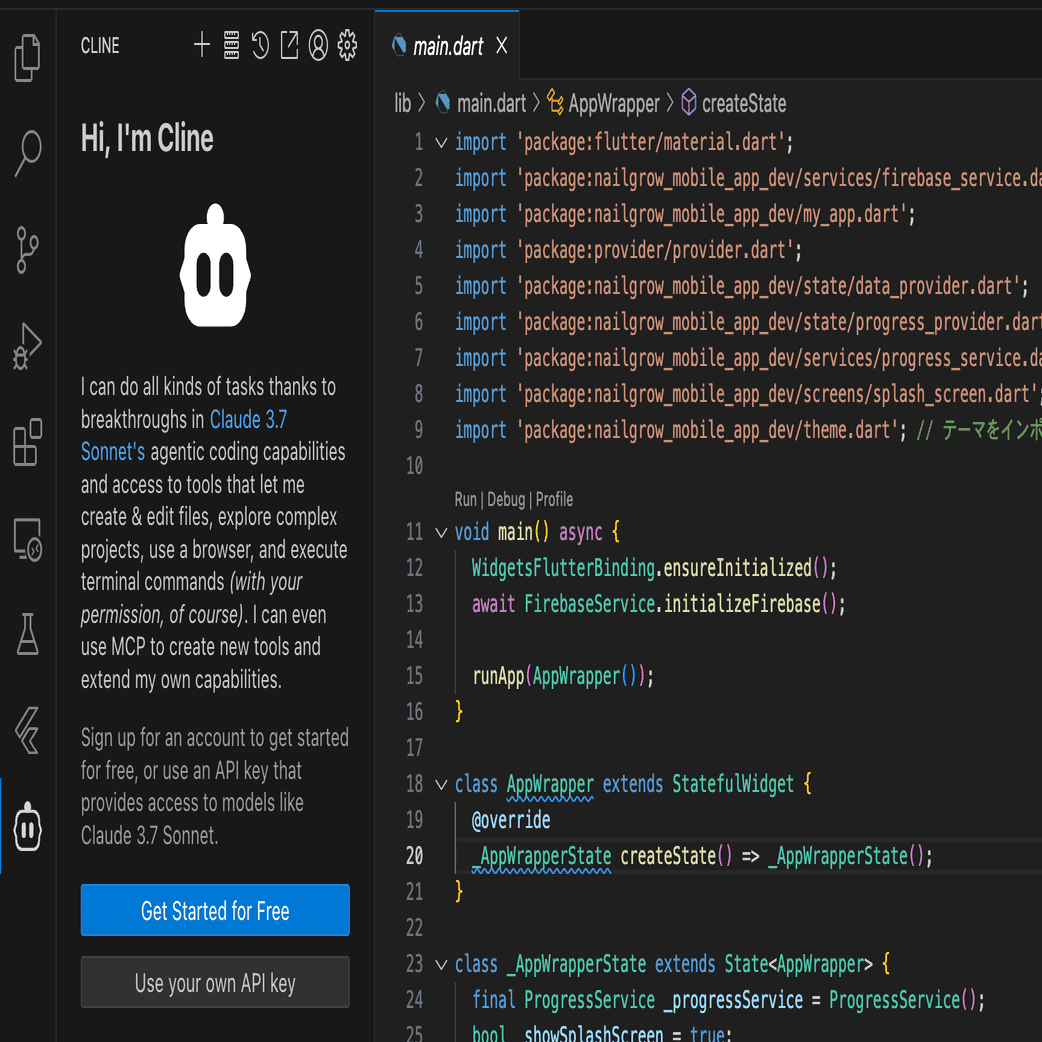Viewport: 1042px width, 1042px height.
Task: Open Cline task history icon
Action: 260,45
